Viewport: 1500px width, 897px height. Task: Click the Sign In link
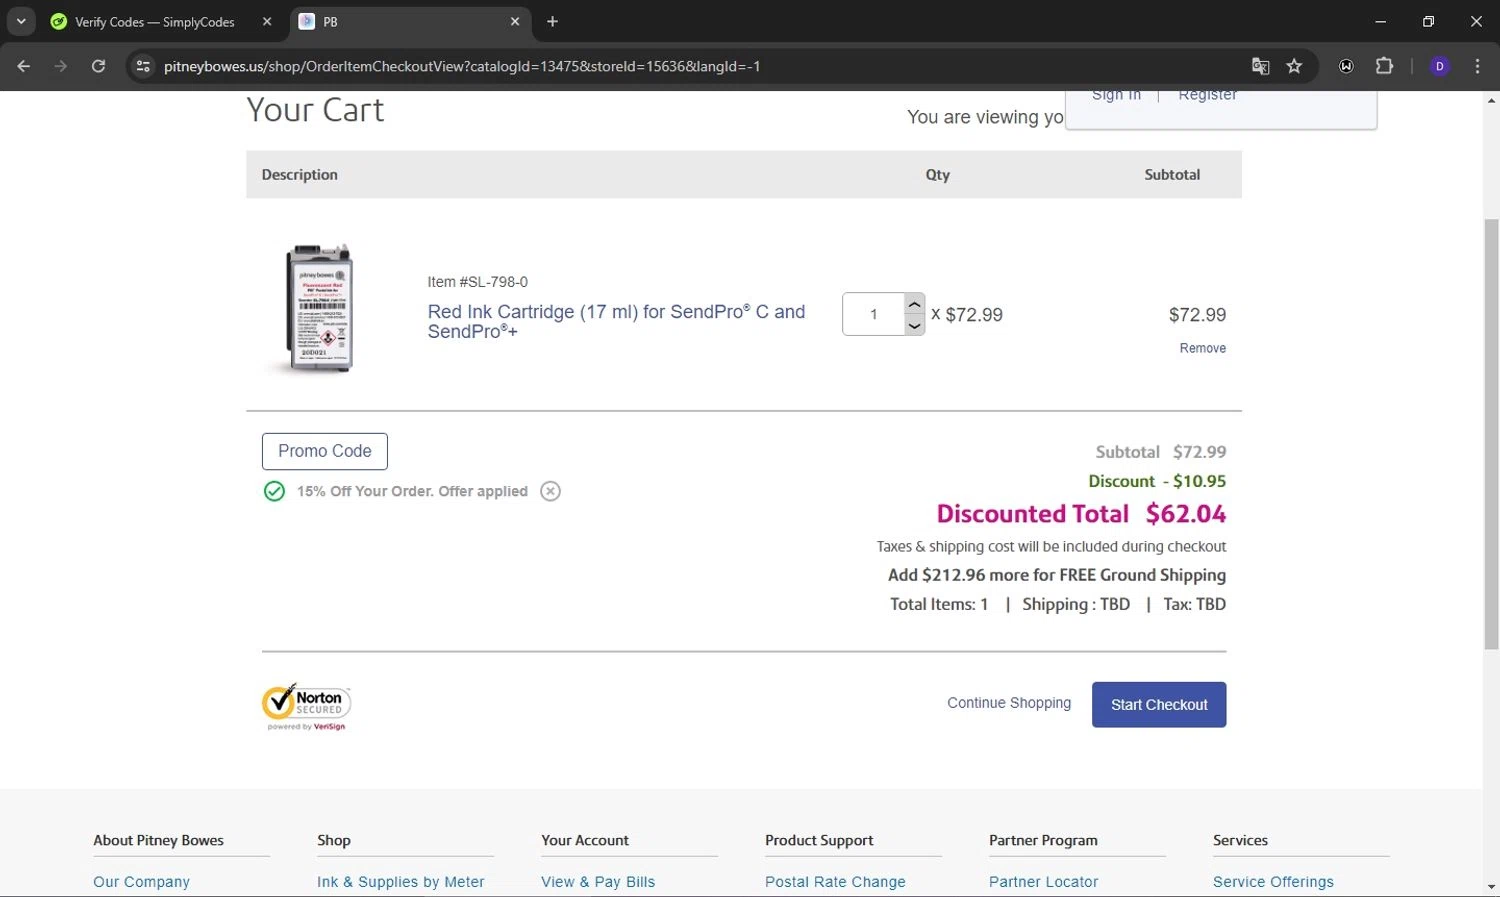coord(1116,95)
